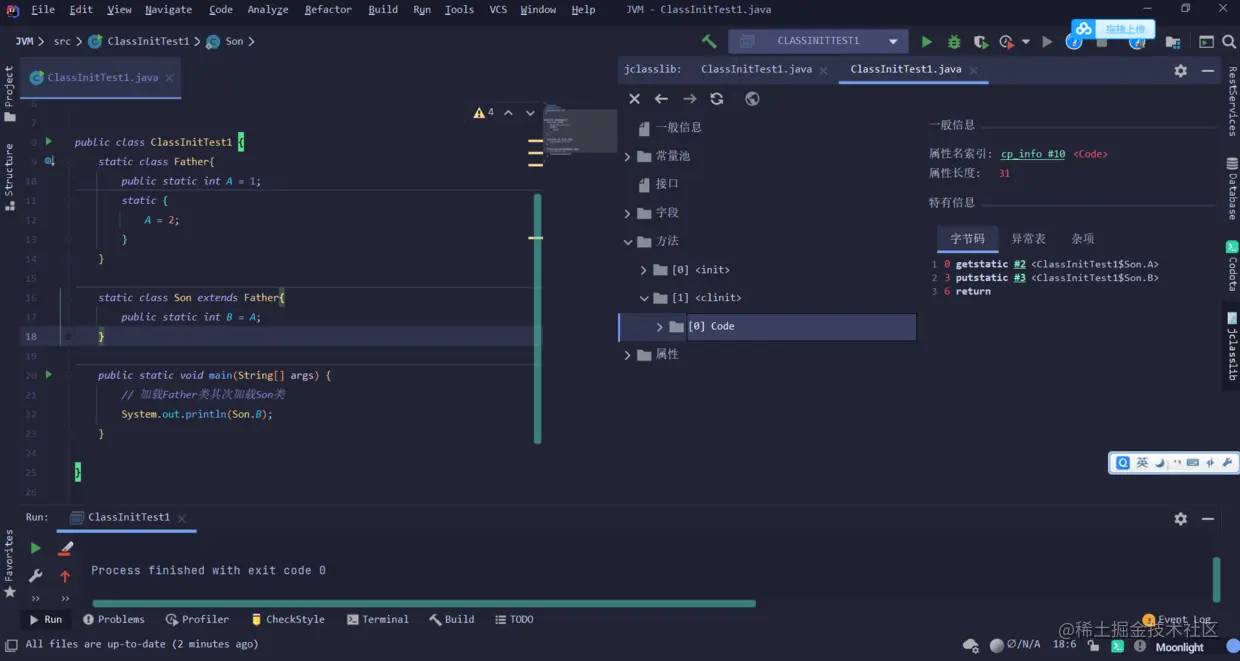The height and width of the screenshot is (661, 1240).
Task: Open dropdown arrow next to profiler icon
Action: [x=1026, y=42]
